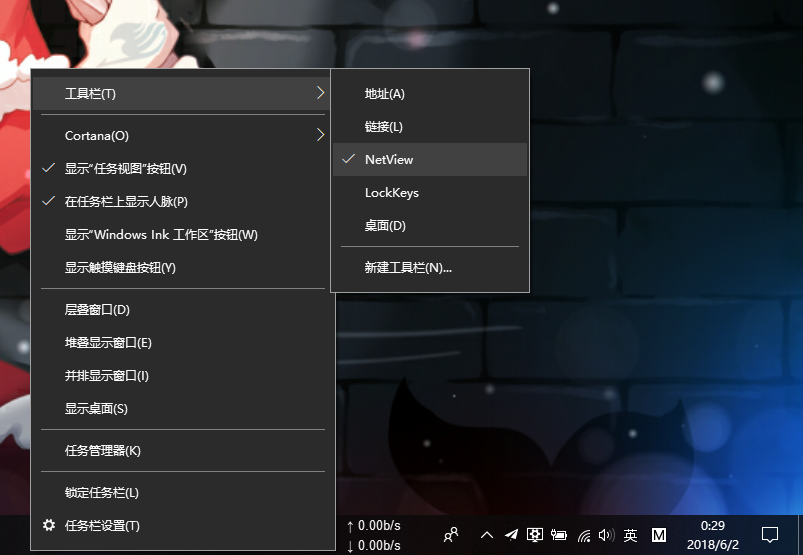Open the clock showing 0:29 2018/6/2
The height and width of the screenshot is (555, 803).
(712, 535)
